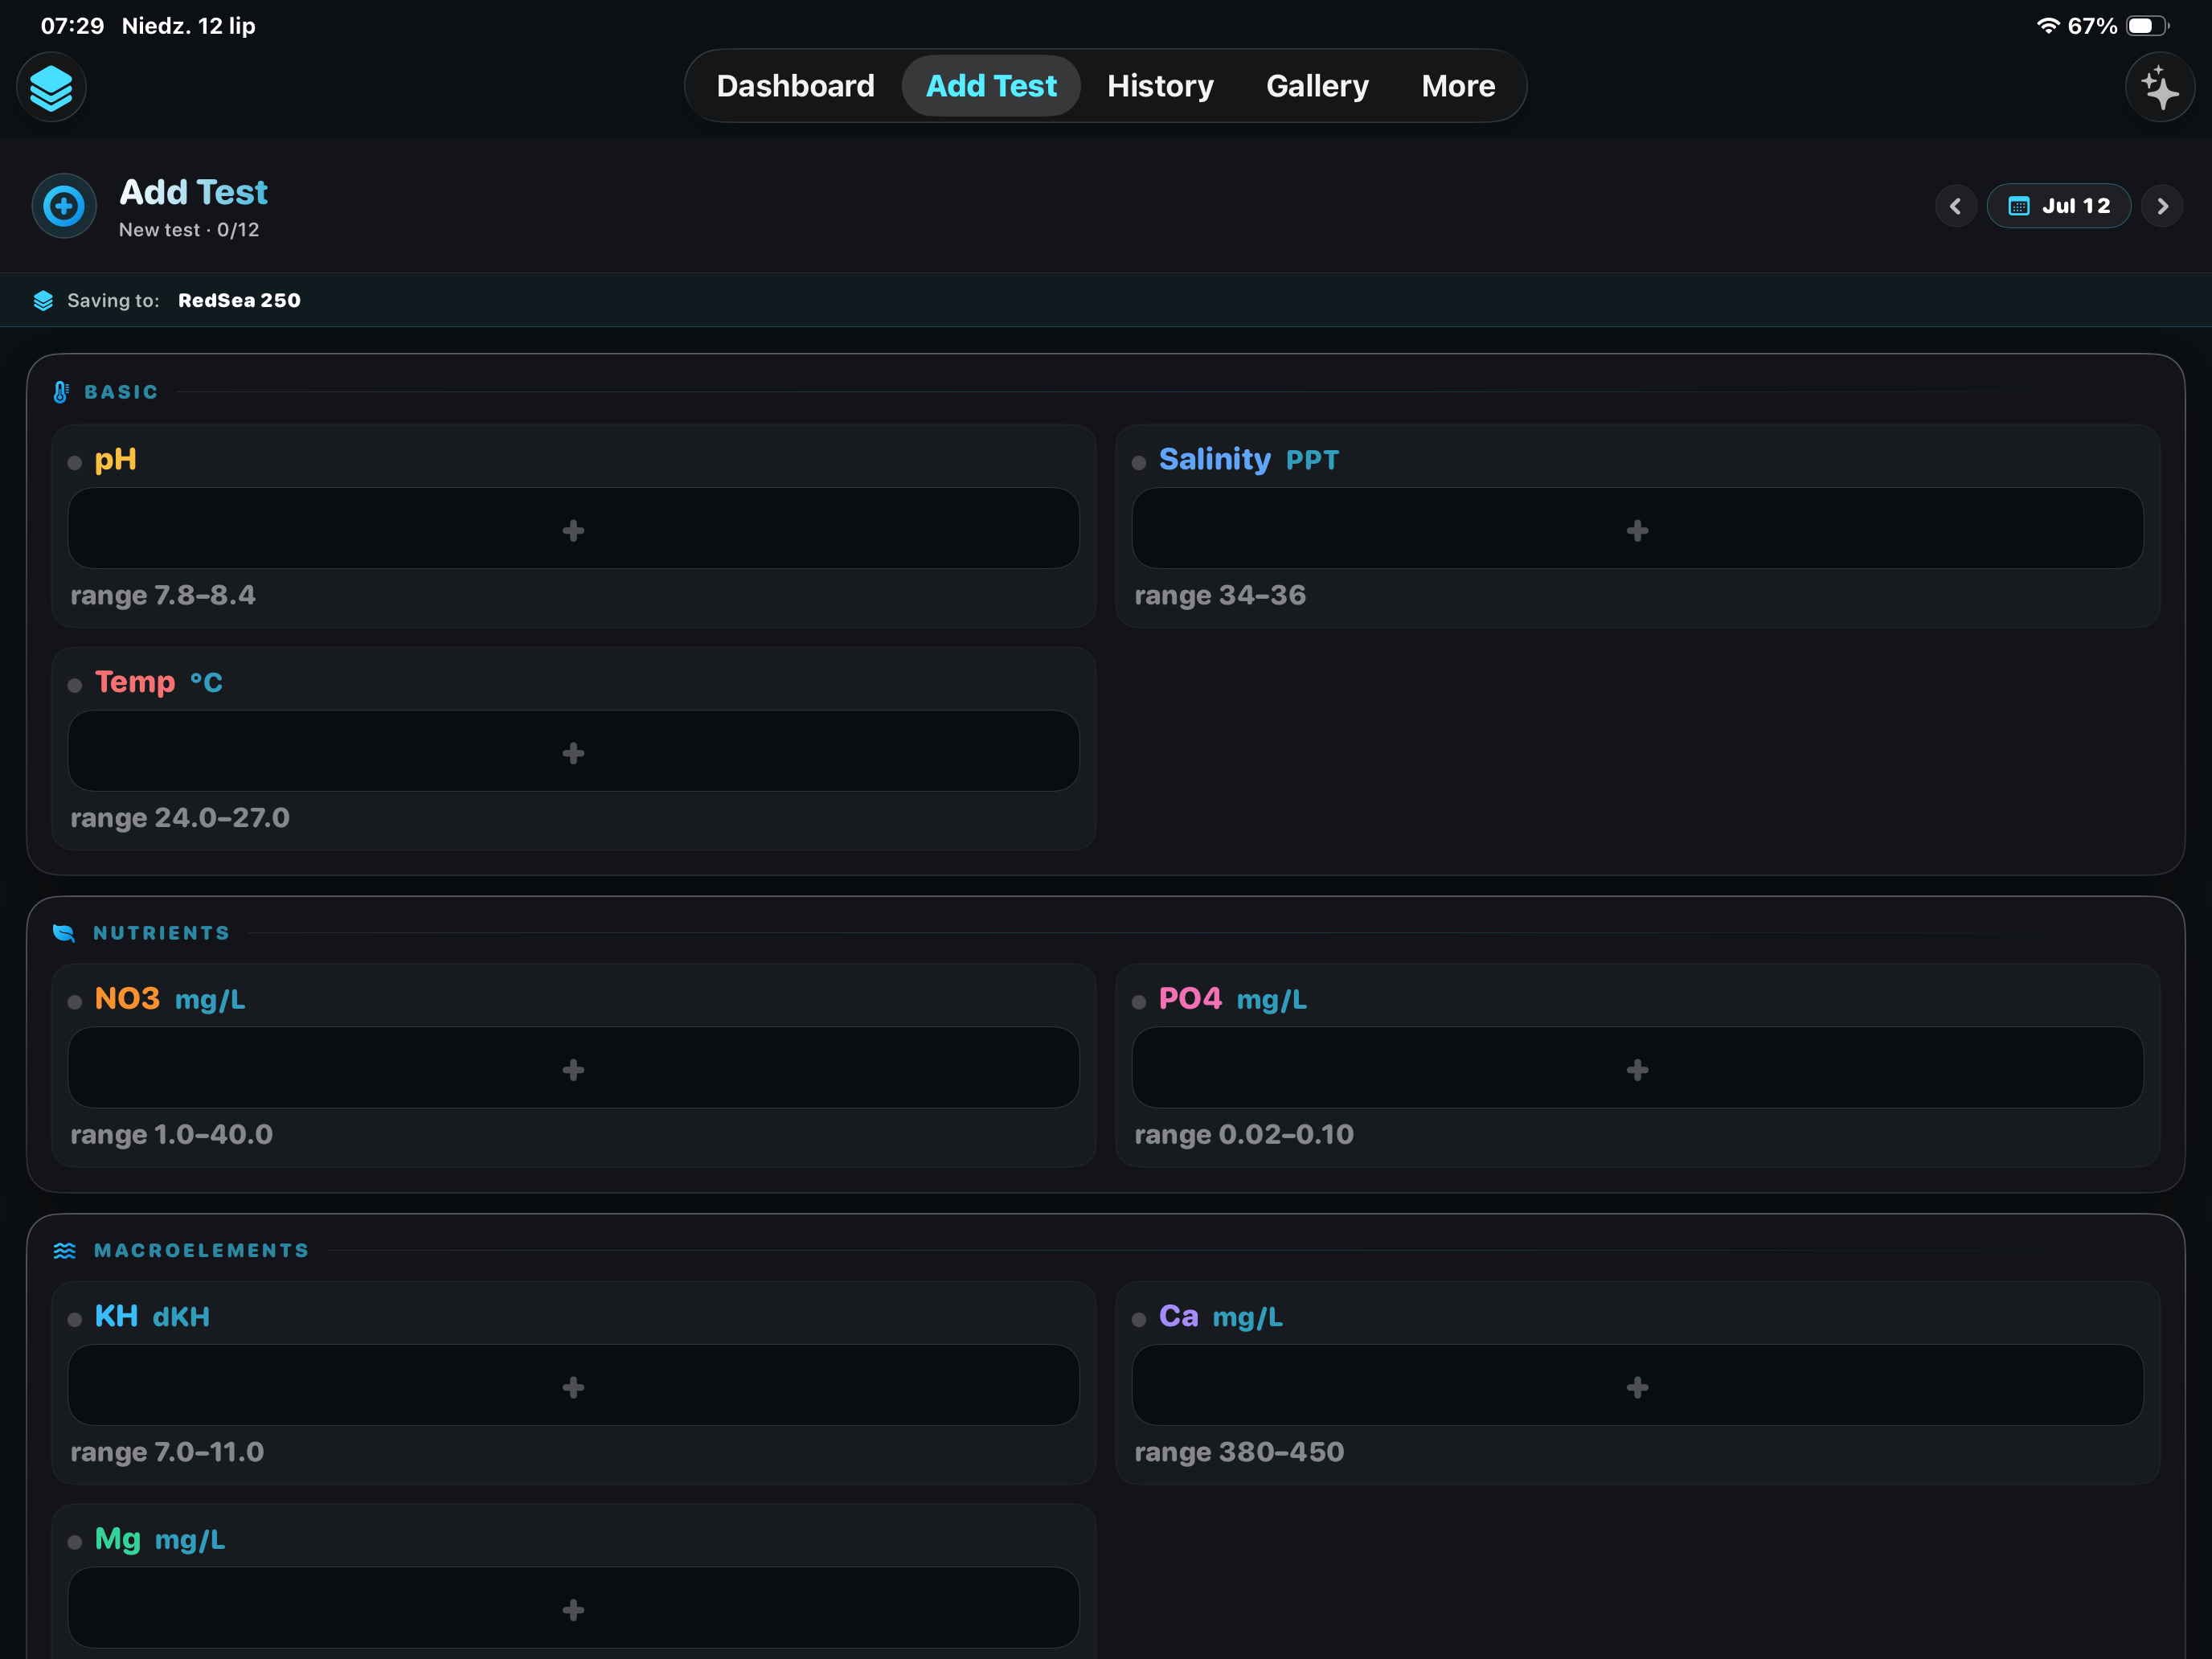Tap the PO4 parameter label
Viewport: 2212px width, 1659px height.
coord(1190,1000)
